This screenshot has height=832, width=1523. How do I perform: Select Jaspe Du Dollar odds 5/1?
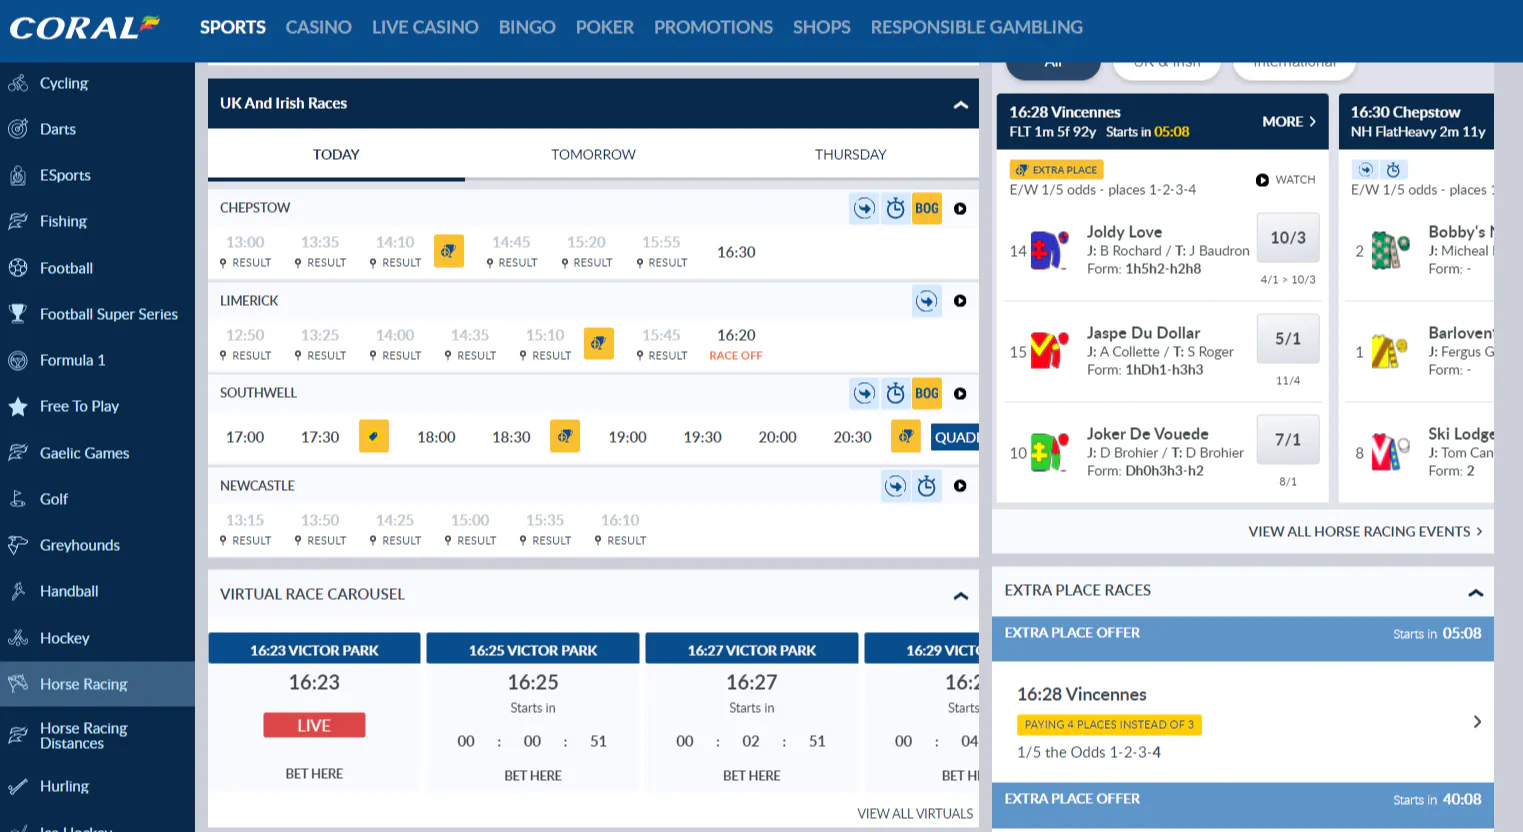tap(1288, 339)
